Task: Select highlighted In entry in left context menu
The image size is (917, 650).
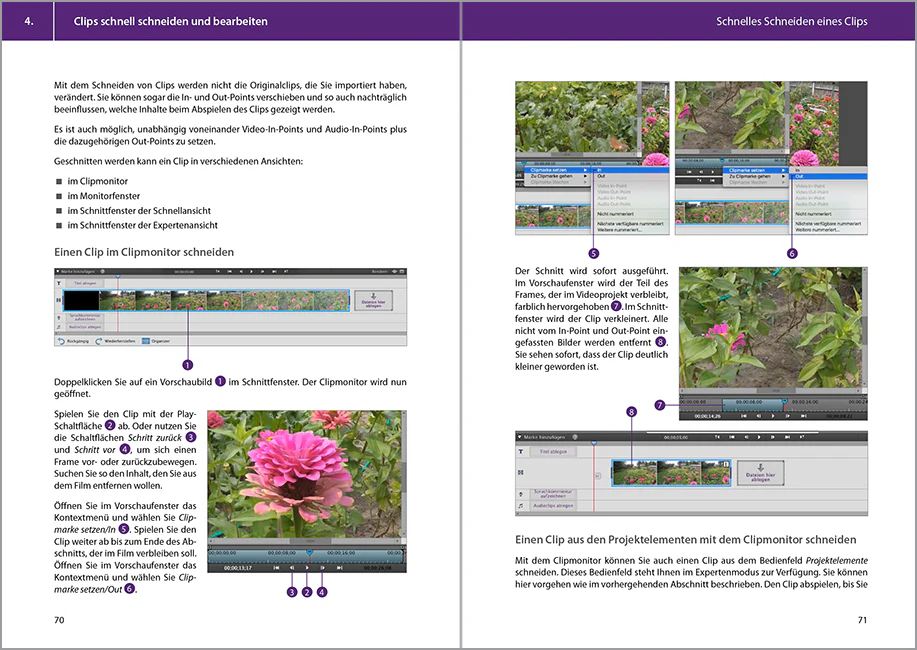Action: pyautogui.click(x=601, y=170)
